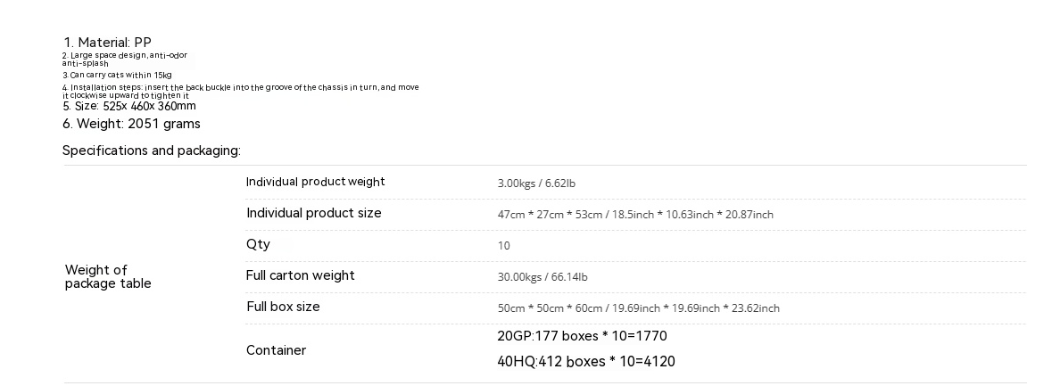
Task: Click the 'Qty' row label
Action: point(258,244)
